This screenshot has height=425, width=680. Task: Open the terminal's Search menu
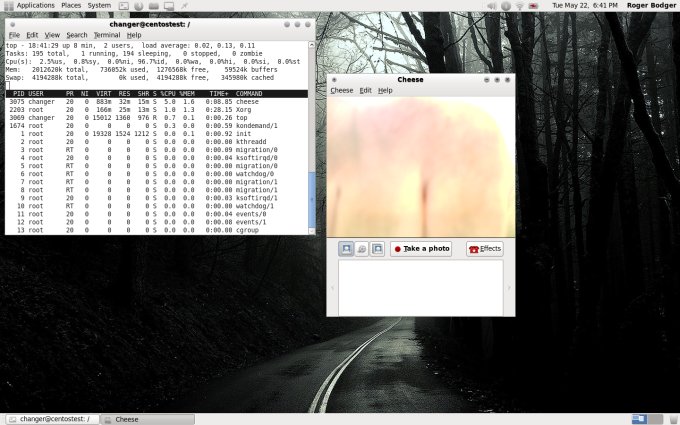[x=77, y=35]
